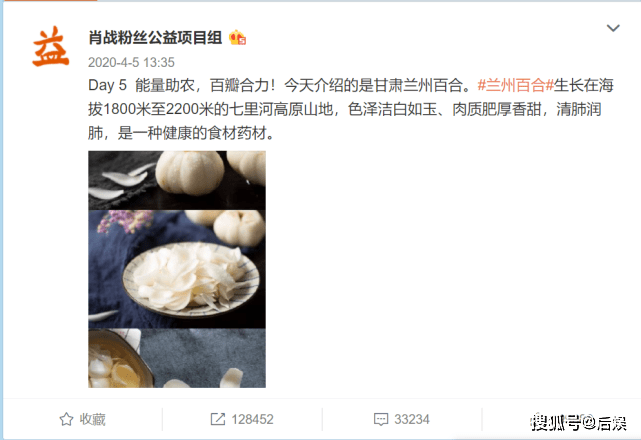Click the post text starting Day 5
The width and height of the screenshot is (641, 440).
(351, 109)
